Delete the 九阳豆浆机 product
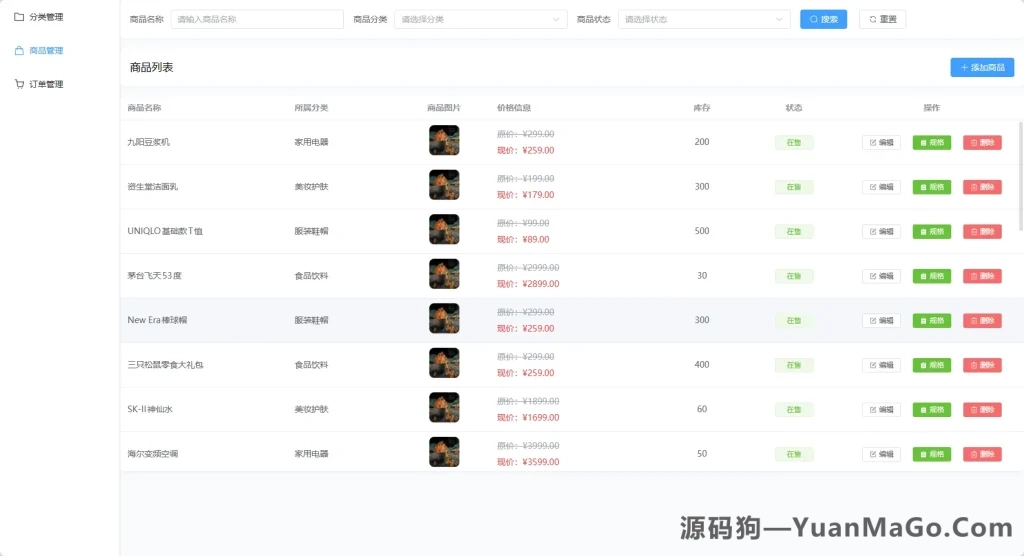Screen dimensions: 1024x556 pyautogui.click(x=982, y=142)
